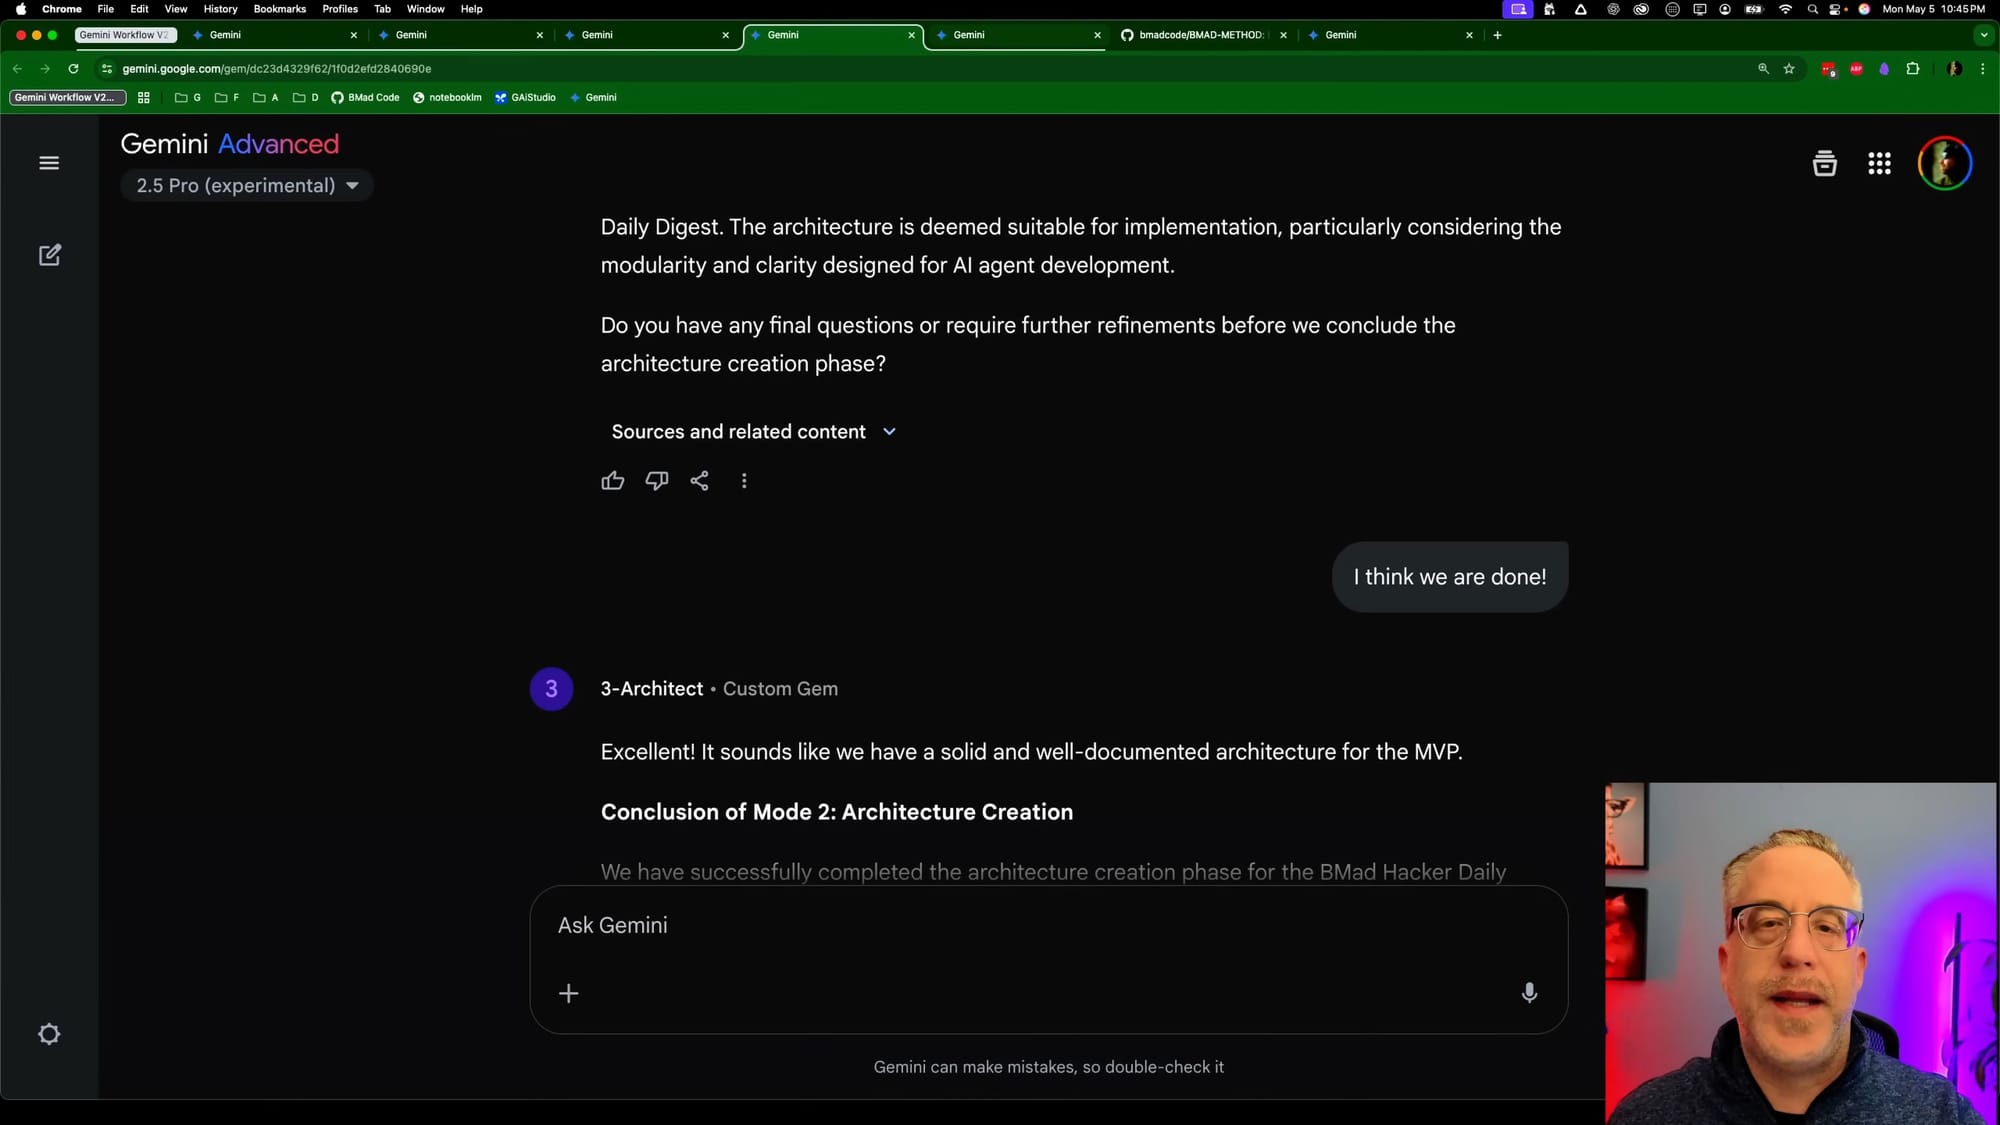Click the thumbs up icon
This screenshot has height=1125, width=2000.
613,481
